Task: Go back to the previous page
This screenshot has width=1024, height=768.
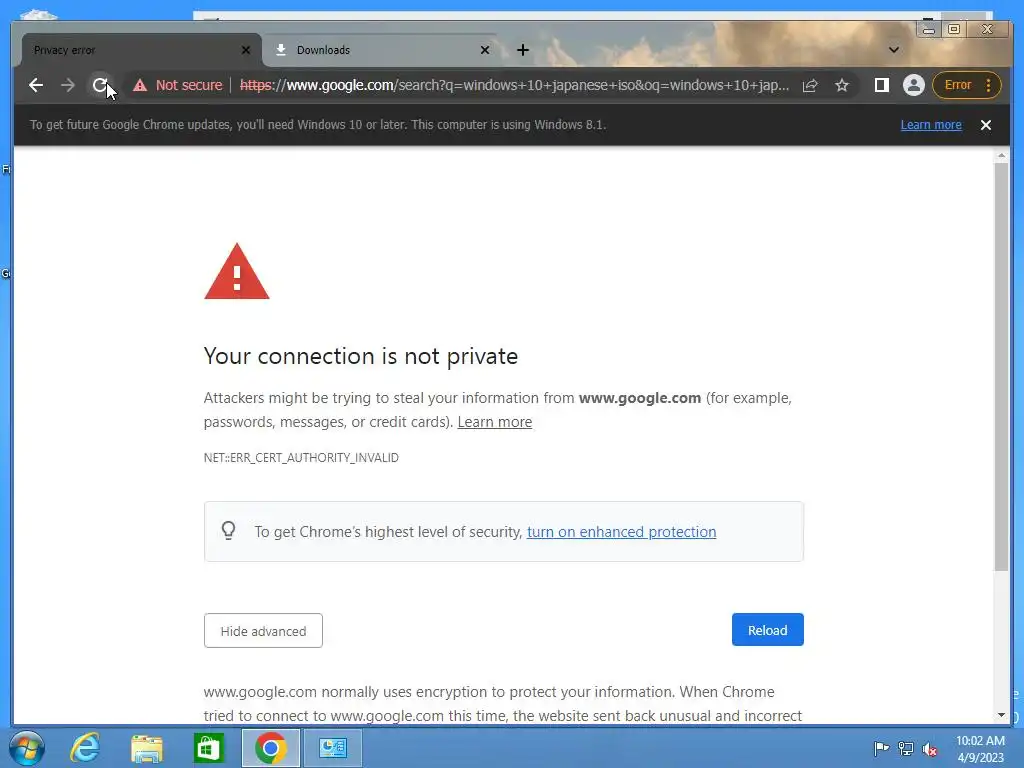Action: pyautogui.click(x=36, y=85)
